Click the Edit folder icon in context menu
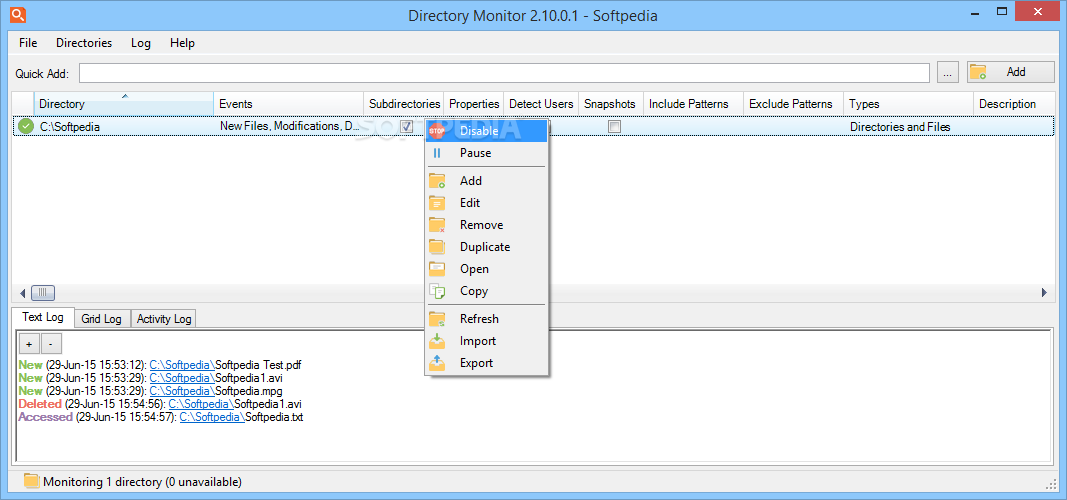The height and width of the screenshot is (500, 1067). (x=437, y=203)
